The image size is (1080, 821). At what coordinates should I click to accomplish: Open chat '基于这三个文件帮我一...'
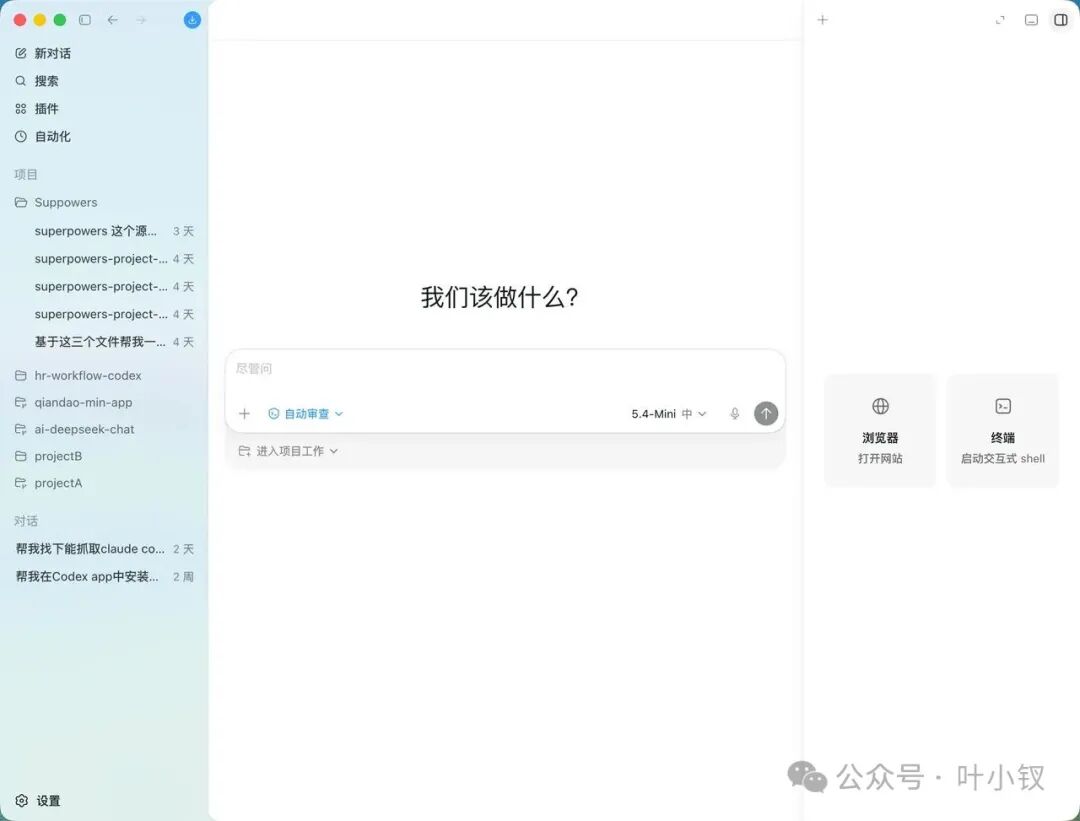point(114,342)
